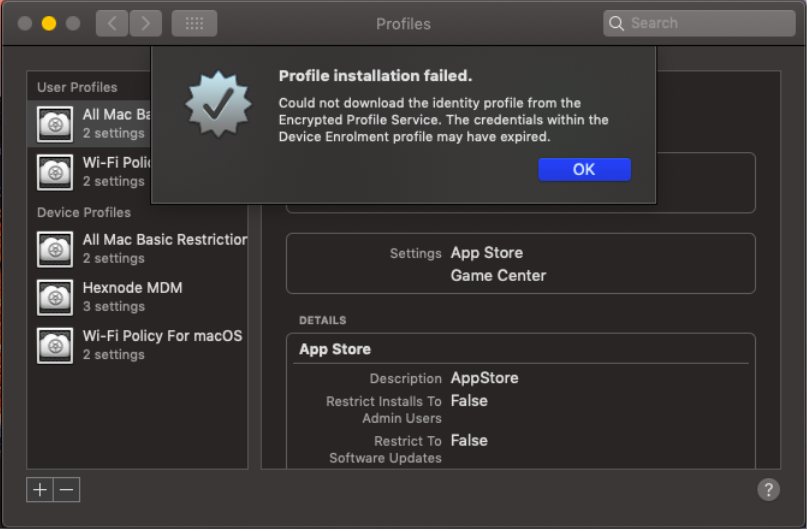
Task: Click False beside Restrict Installs To Admin Users
Action: 469,401
